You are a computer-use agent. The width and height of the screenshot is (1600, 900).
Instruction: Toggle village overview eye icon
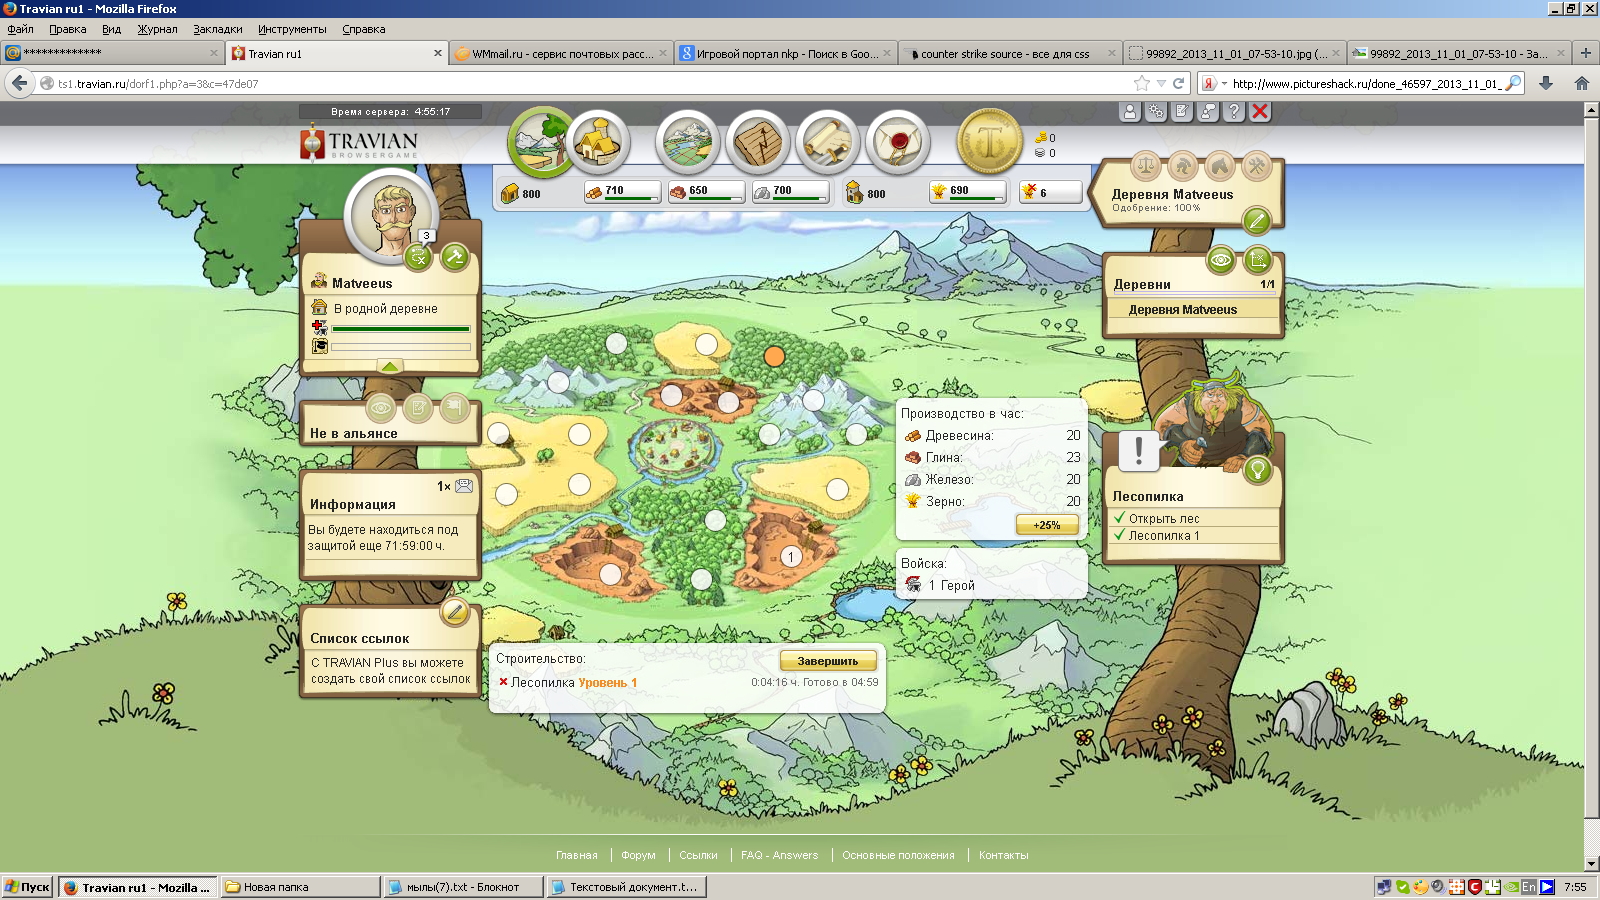pyautogui.click(x=1221, y=261)
